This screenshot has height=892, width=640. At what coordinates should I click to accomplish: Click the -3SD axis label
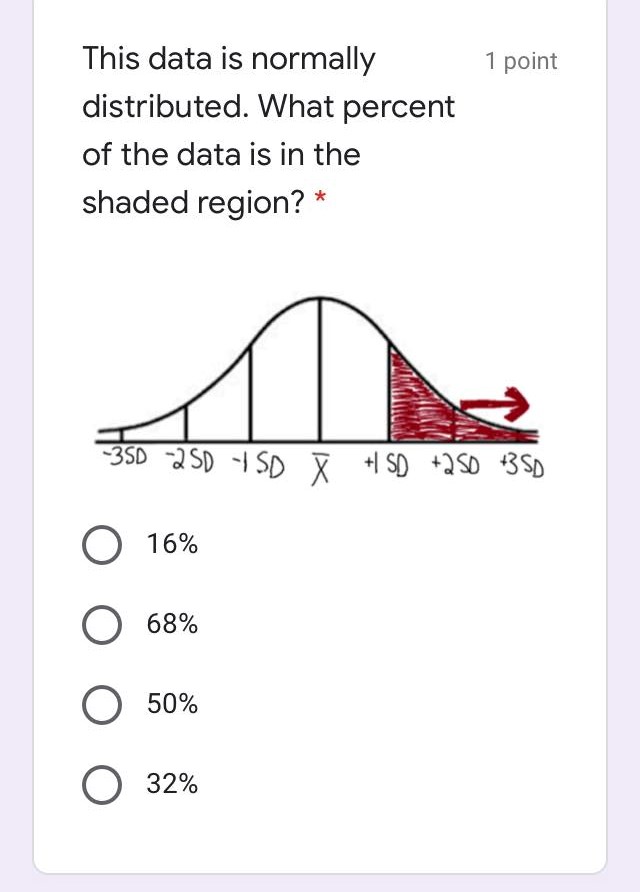[122, 457]
